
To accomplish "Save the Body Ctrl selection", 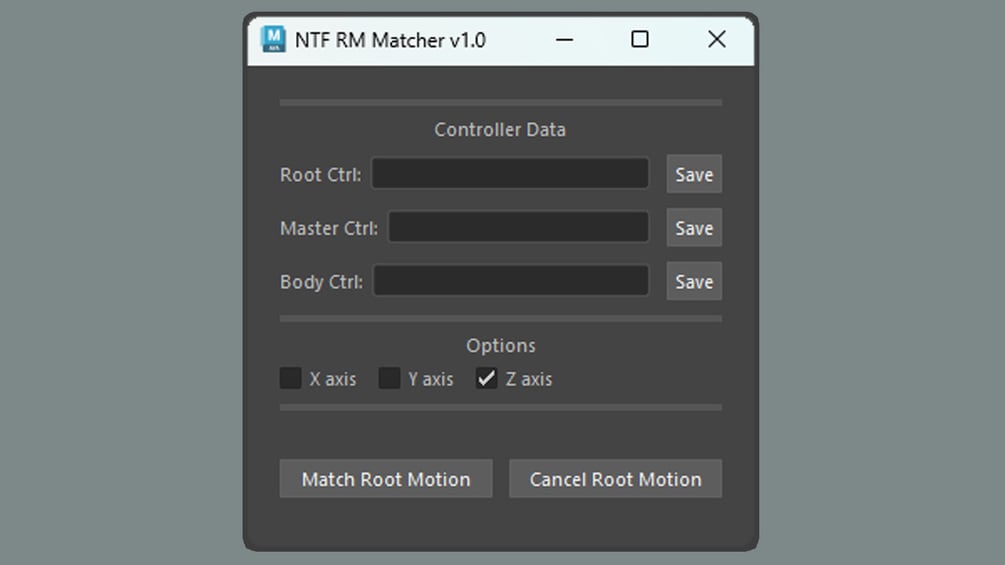I will [694, 281].
